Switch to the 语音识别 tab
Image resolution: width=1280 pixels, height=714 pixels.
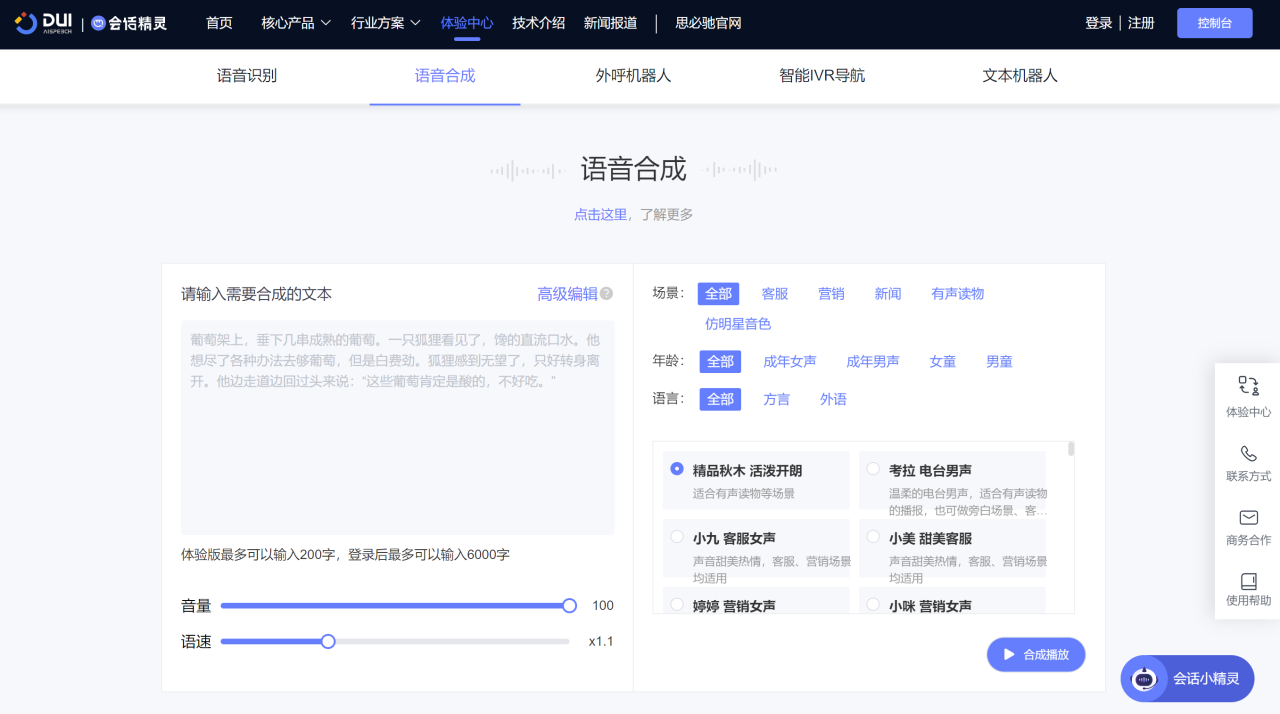245,75
